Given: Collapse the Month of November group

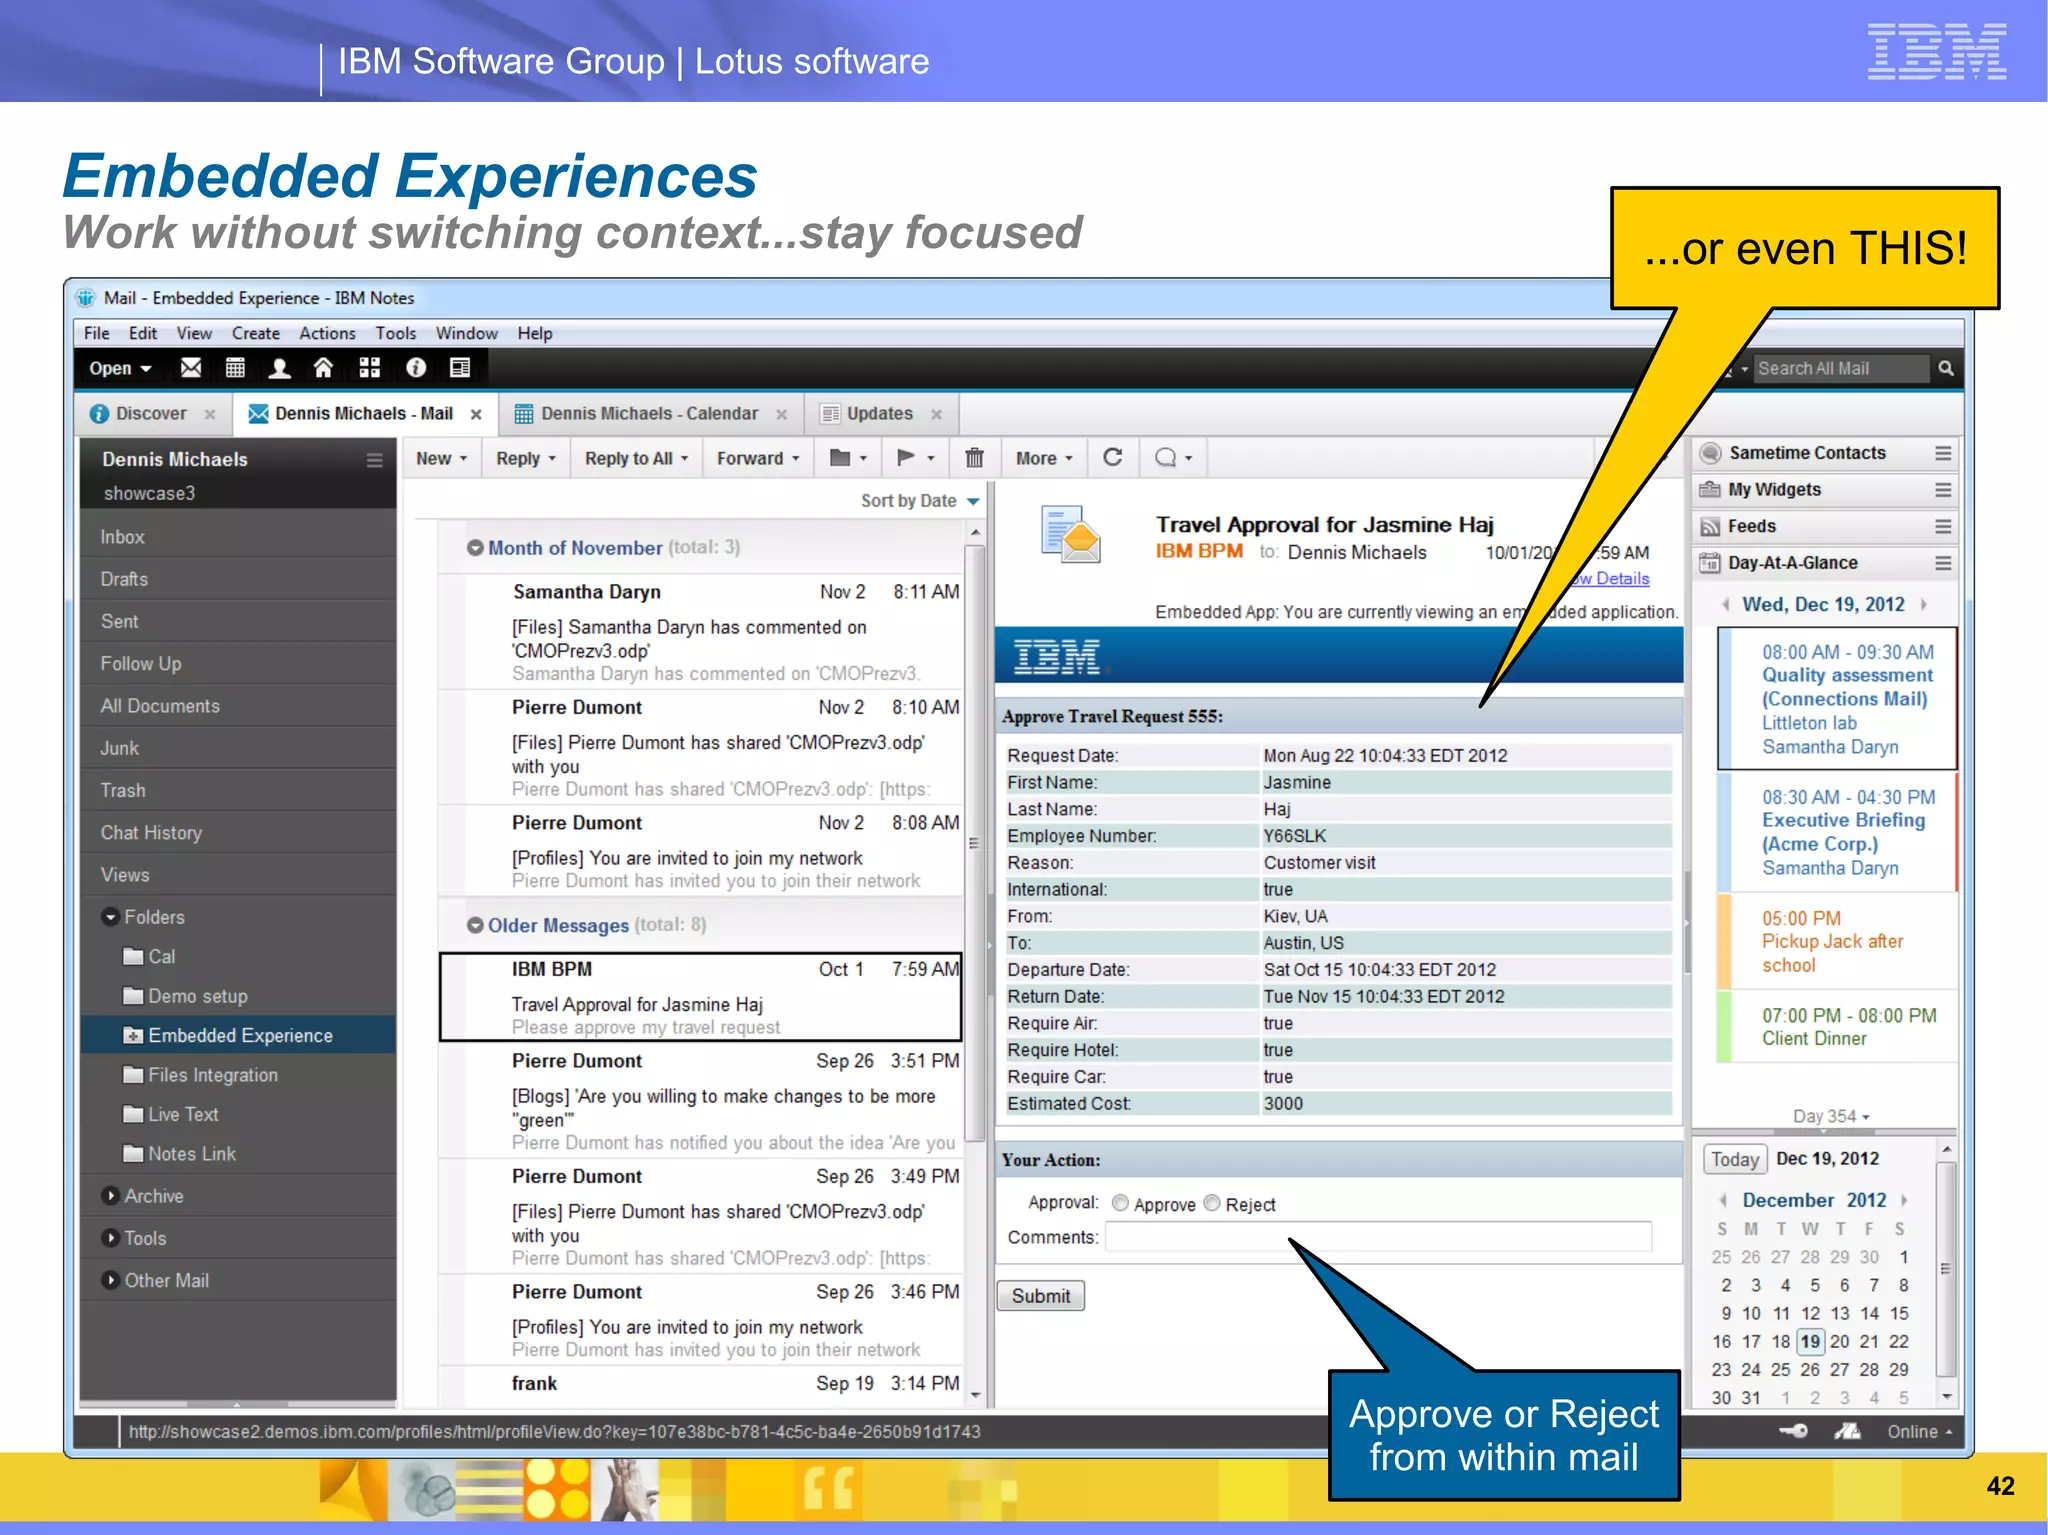Looking at the screenshot, I should click(x=476, y=548).
